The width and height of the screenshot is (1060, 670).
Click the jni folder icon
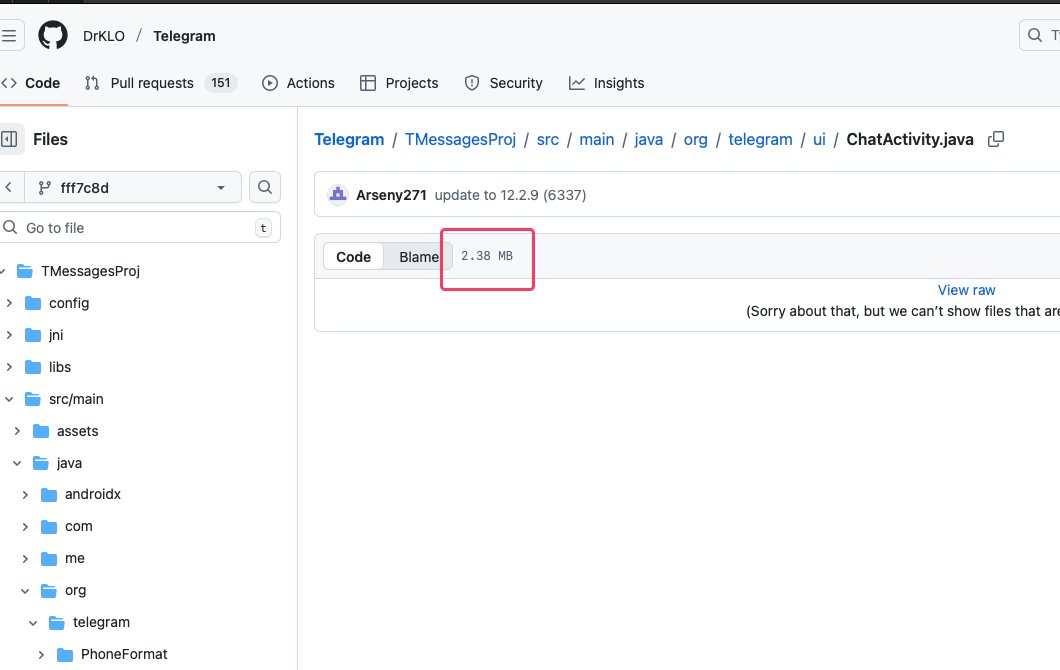pyautogui.click(x=33, y=335)
